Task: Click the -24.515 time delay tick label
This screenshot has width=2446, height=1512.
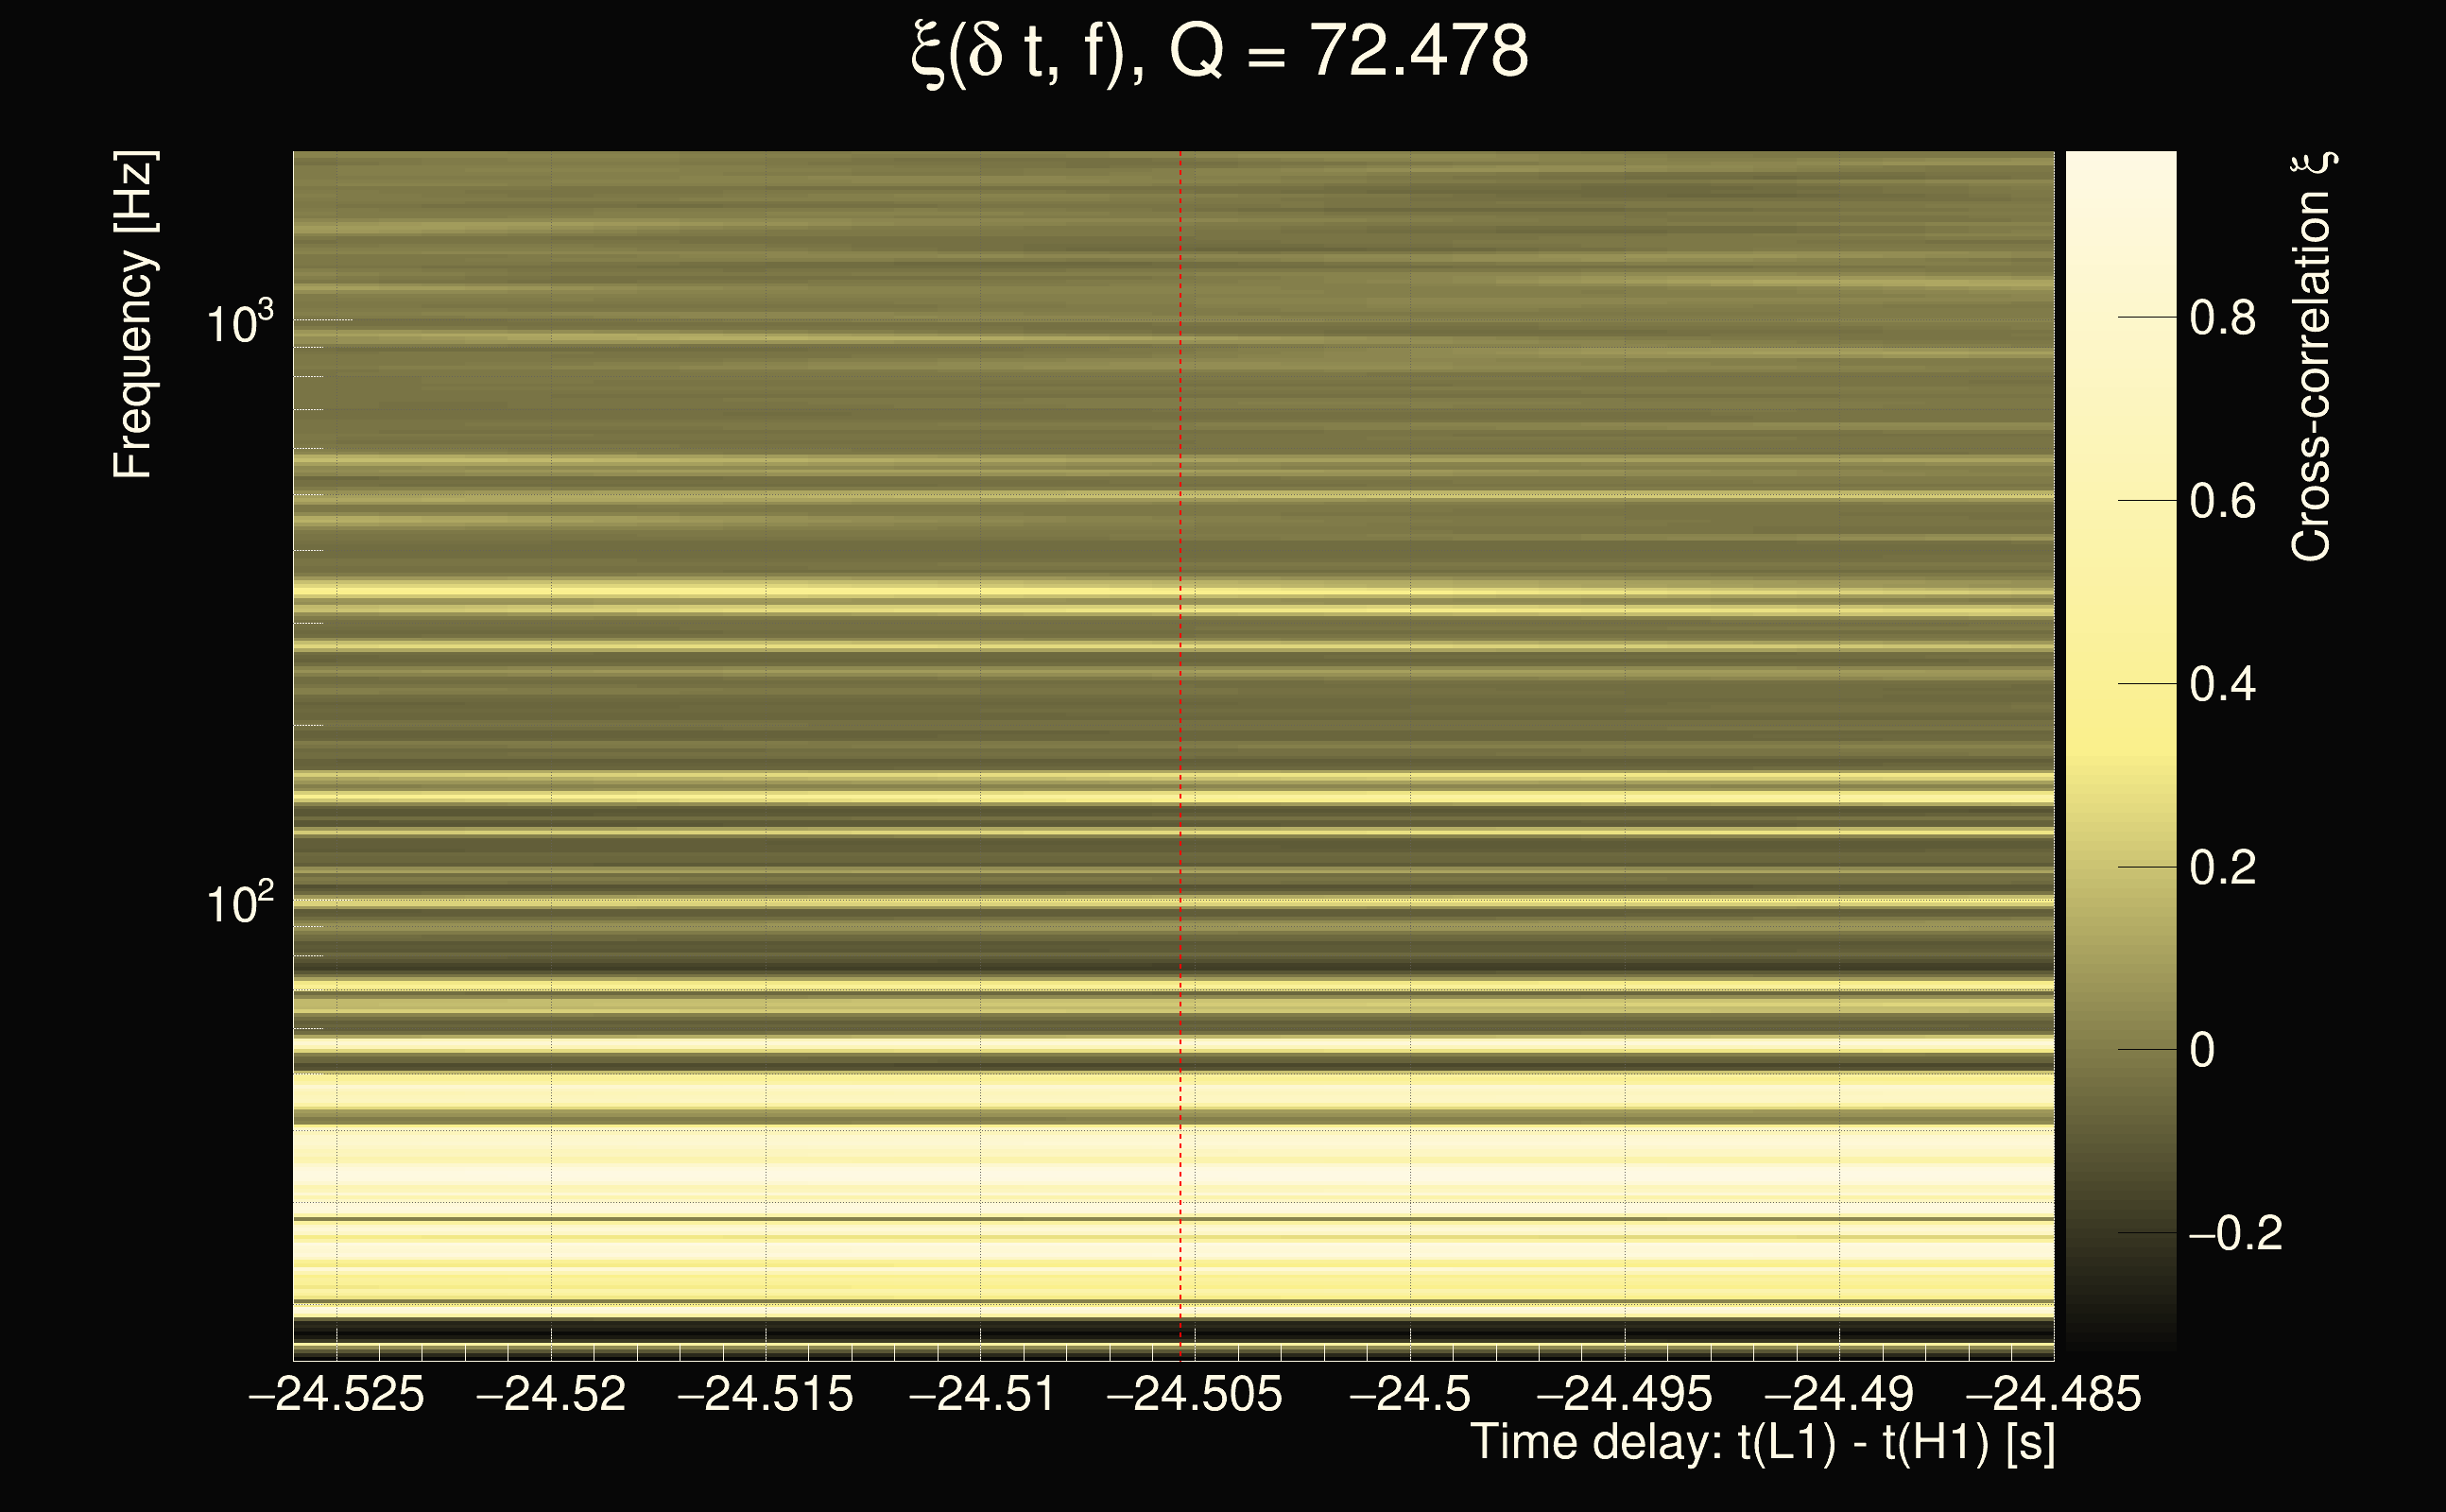Action: coord(766,1394)
